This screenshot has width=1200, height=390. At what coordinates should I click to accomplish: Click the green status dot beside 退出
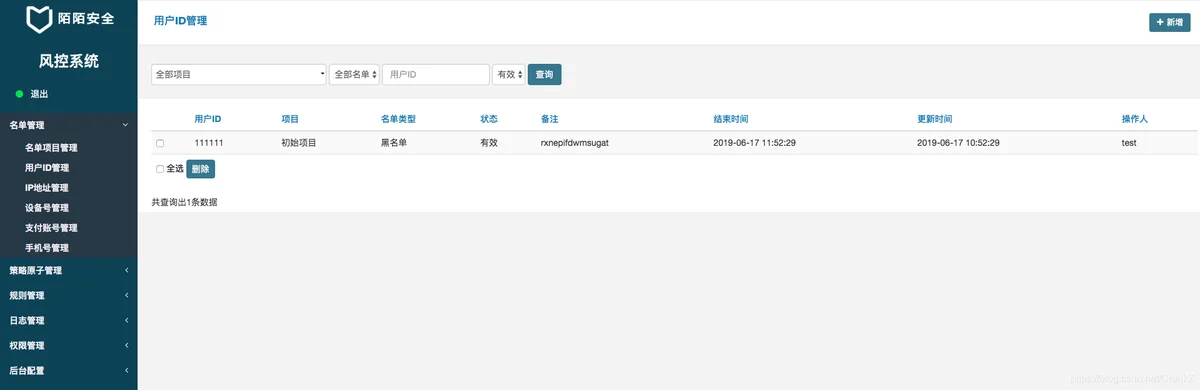(x=19, y=94)
